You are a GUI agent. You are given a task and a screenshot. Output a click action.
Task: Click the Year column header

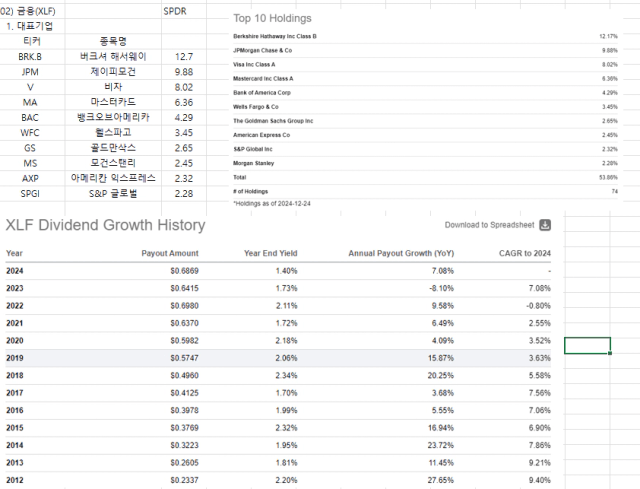click(14, 253)
